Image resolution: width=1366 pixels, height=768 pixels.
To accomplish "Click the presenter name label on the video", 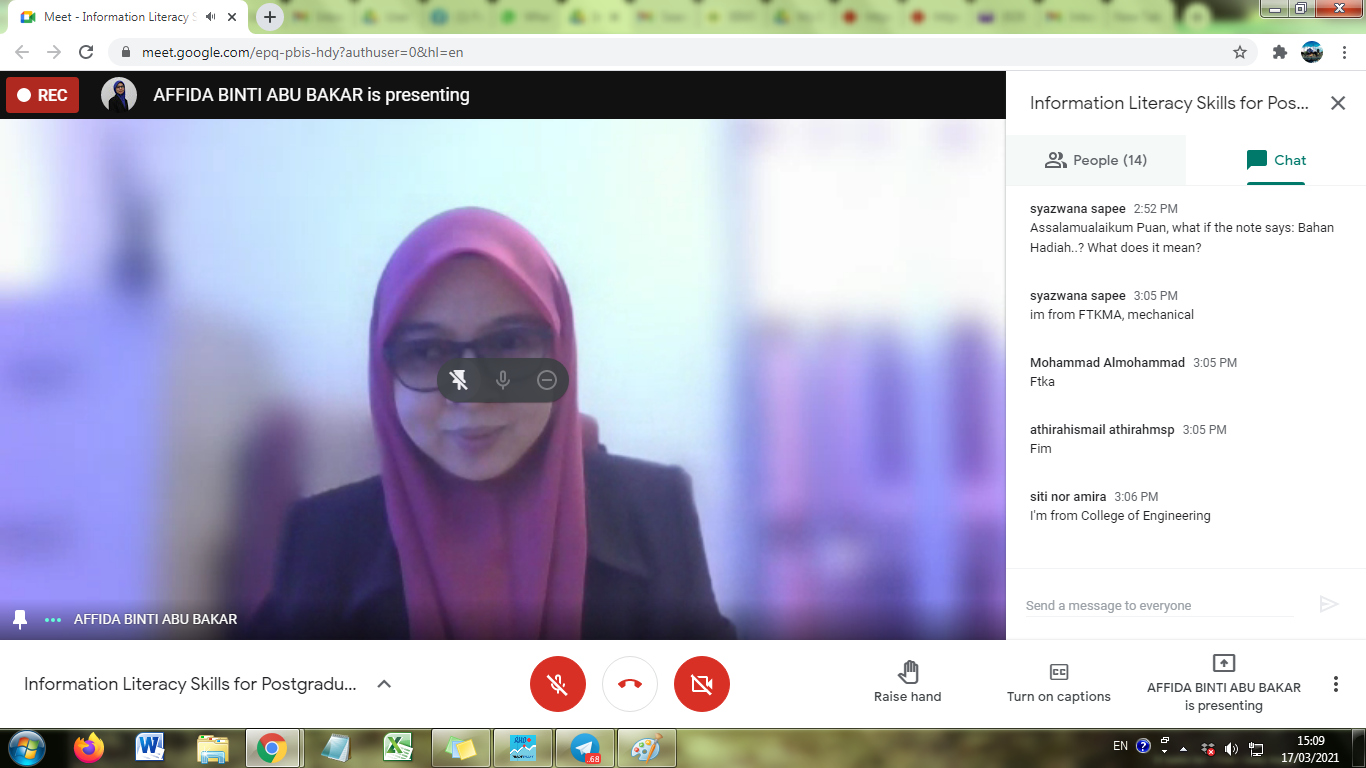I will point(155,619).
